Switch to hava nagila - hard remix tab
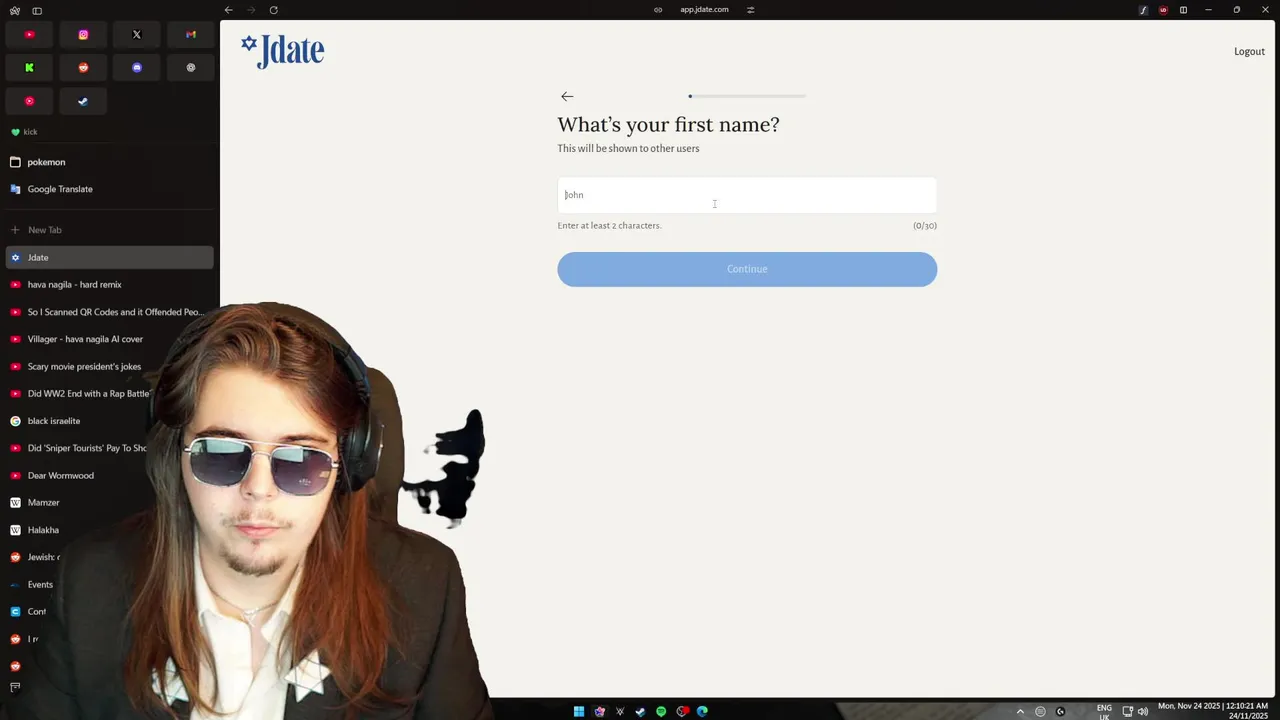This screenshot has width=1280, height=720. pos(109,285)
